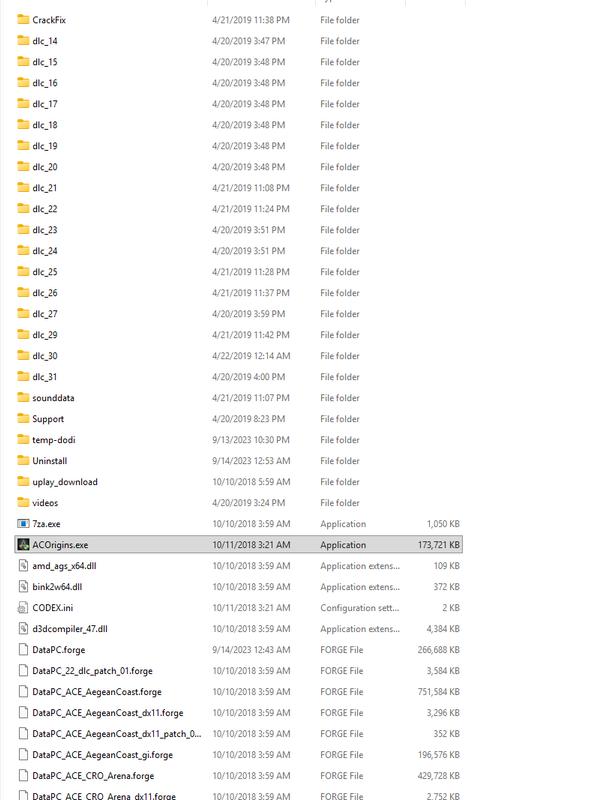The width and height of the screenshot is (592, 800).
Task: Click the Support folder icon
Action: click(x=23, y=418)
